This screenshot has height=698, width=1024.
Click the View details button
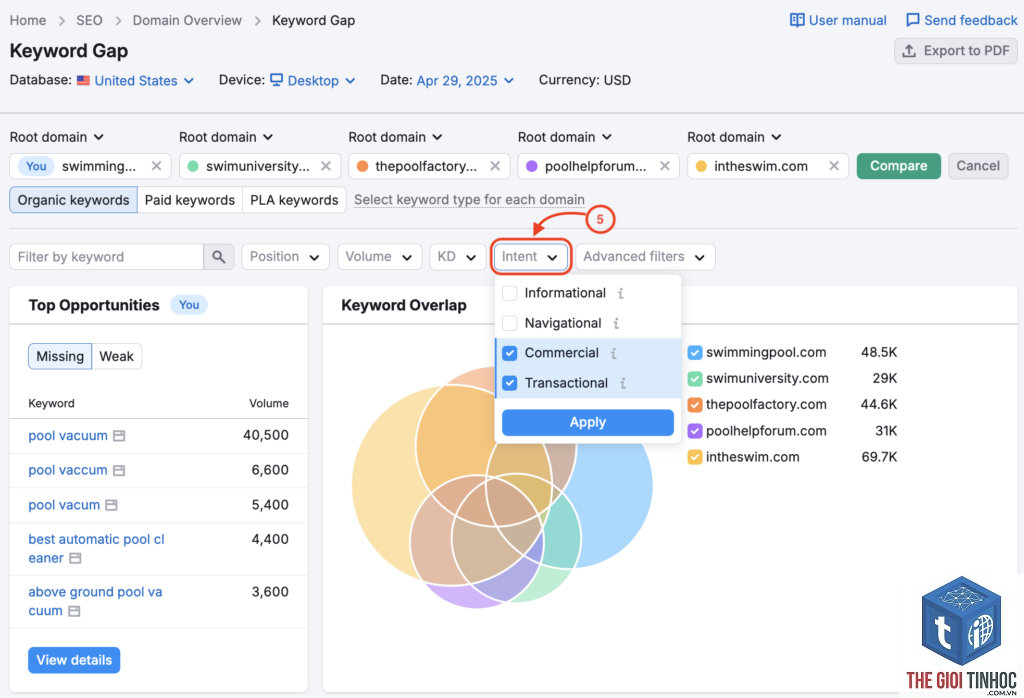click(74, 660)
